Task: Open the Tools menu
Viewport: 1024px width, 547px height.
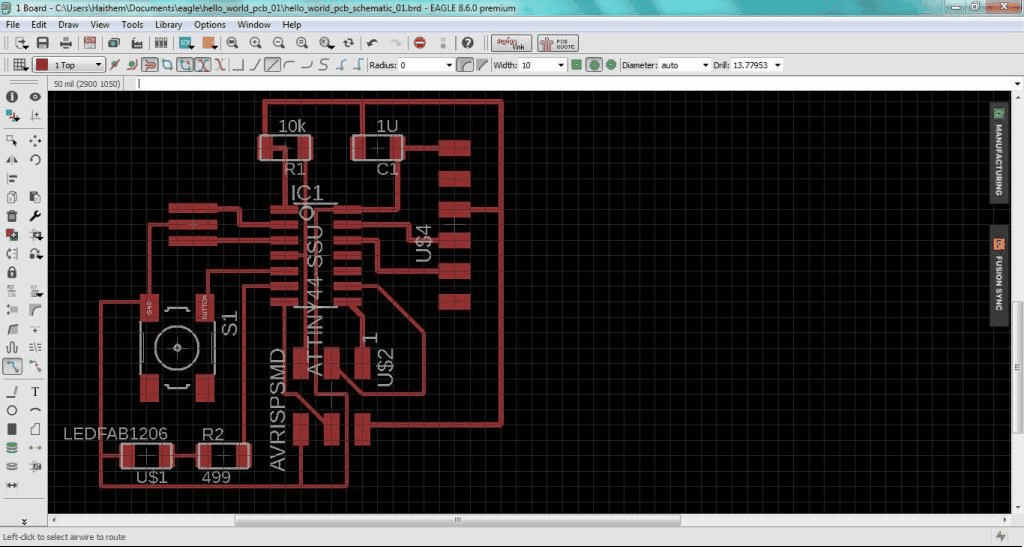Action: (x=132, y=24)
